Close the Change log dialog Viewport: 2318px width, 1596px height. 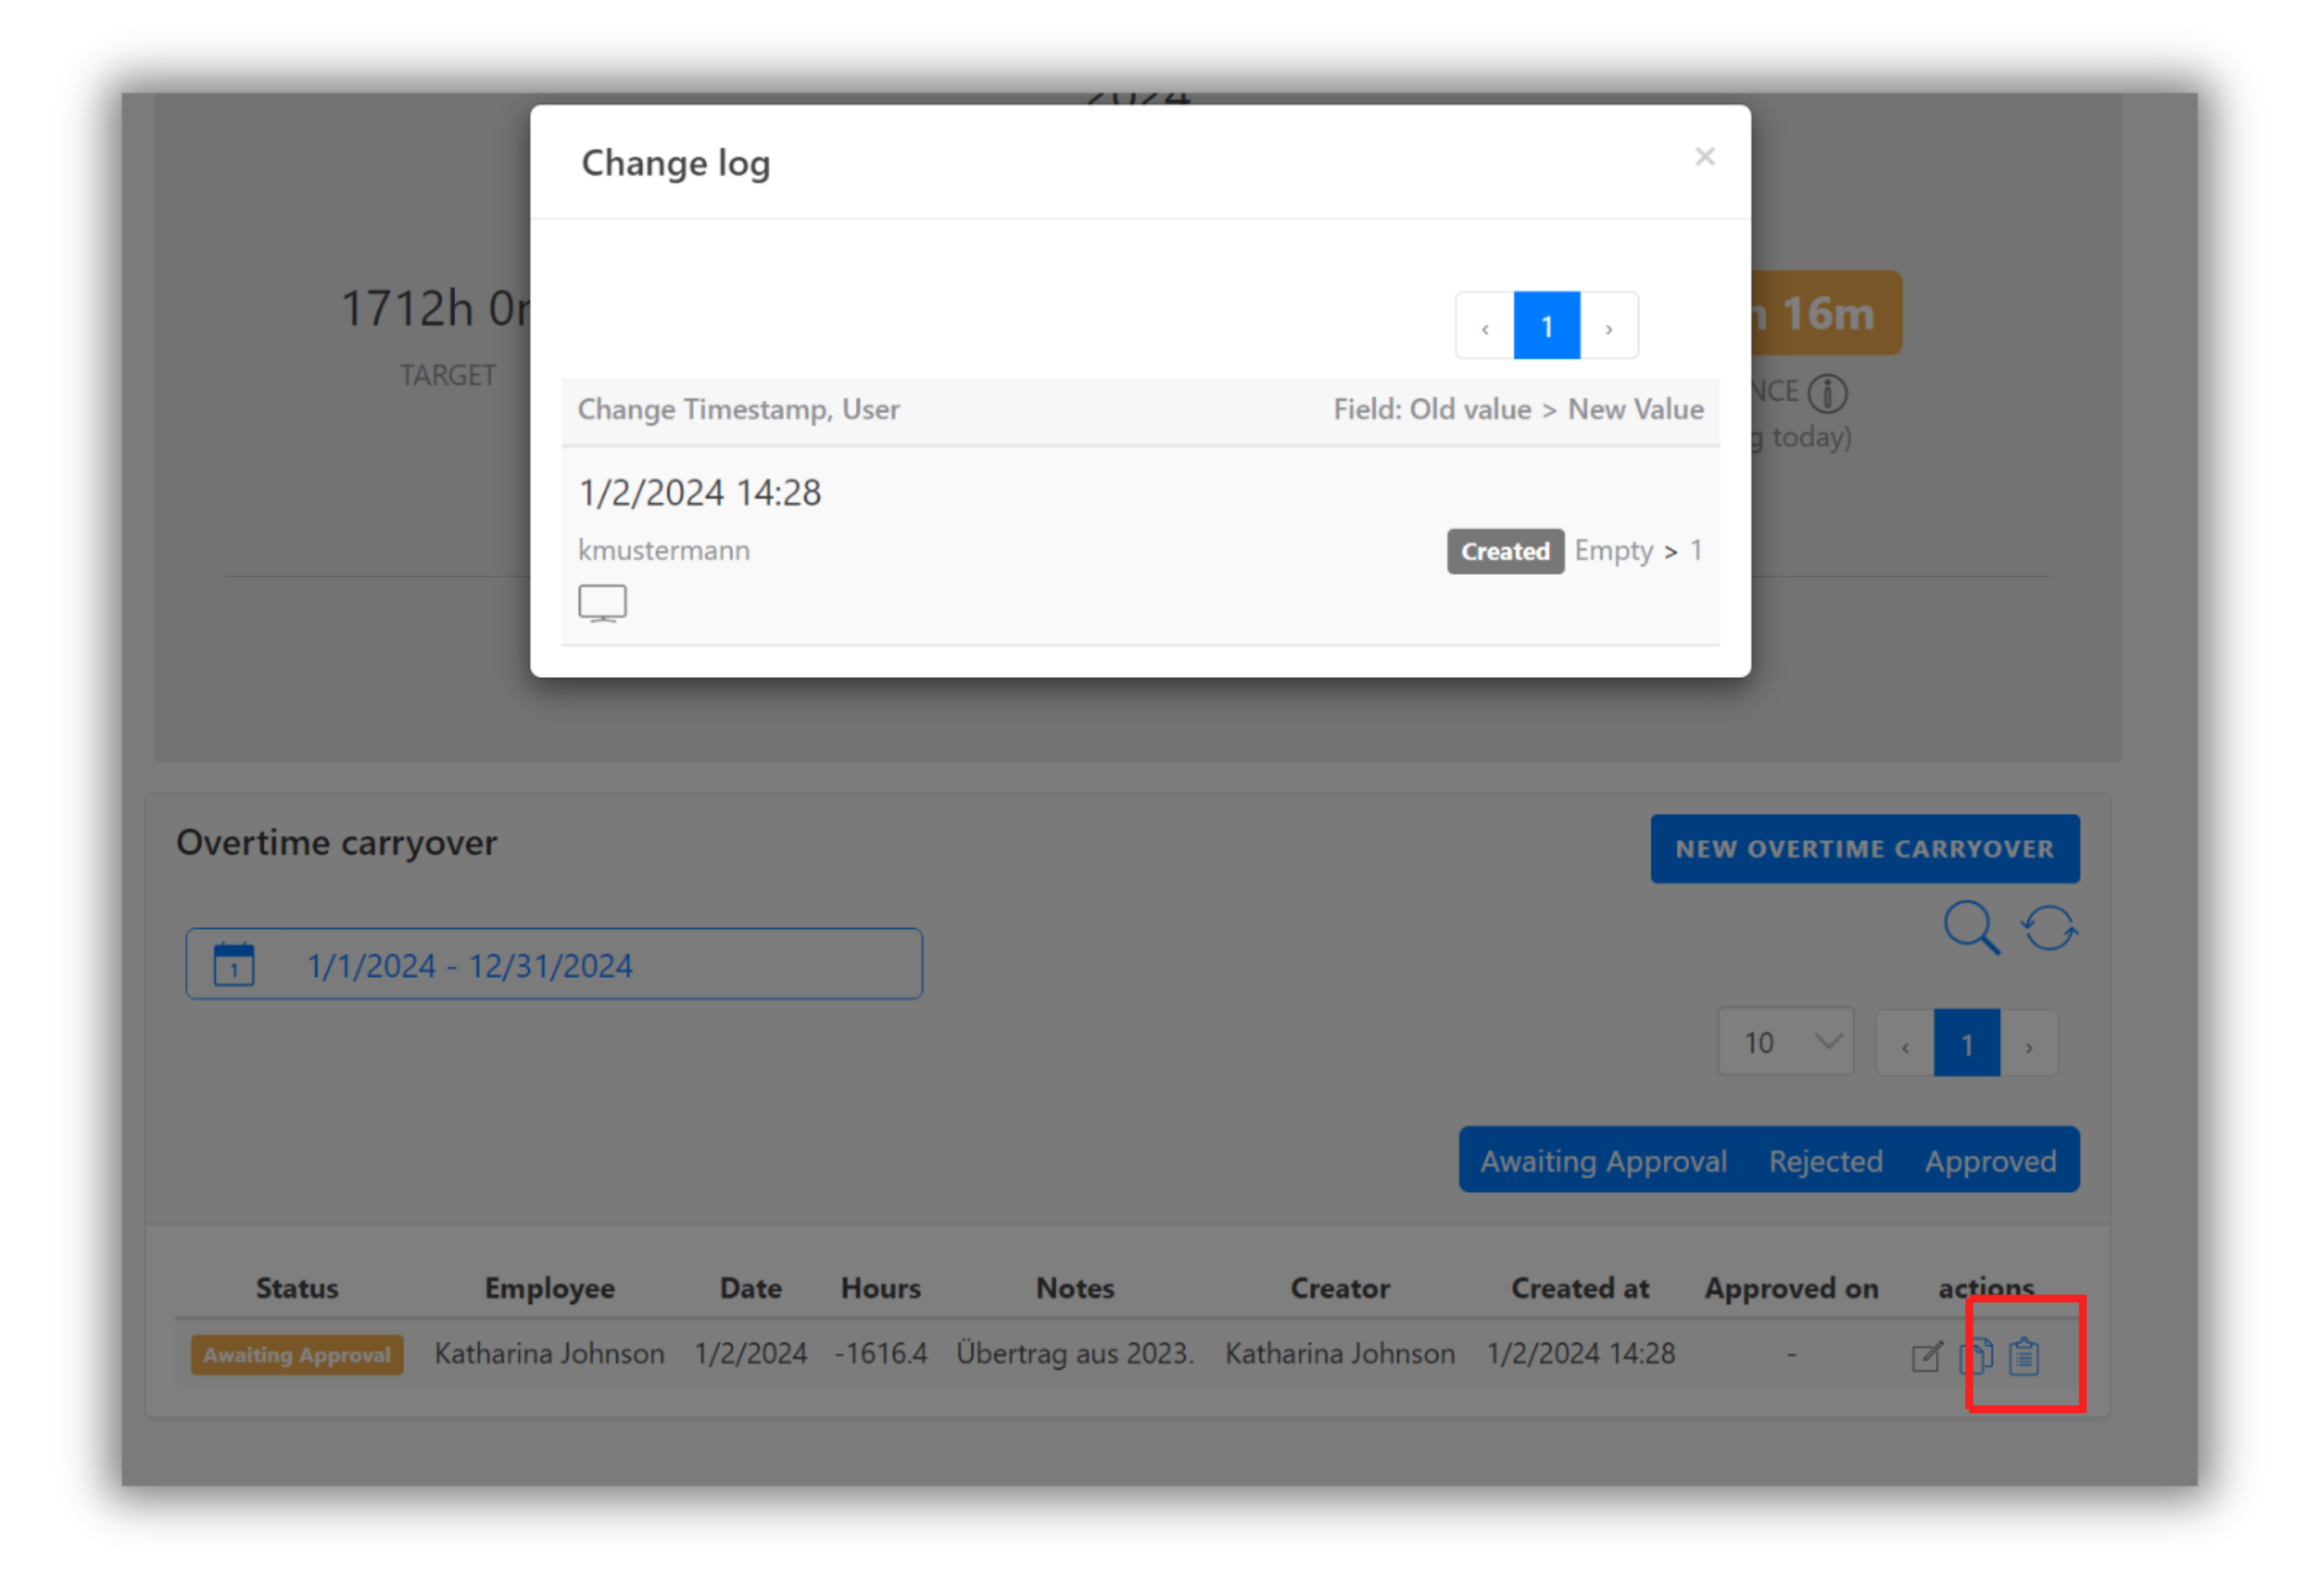coord(1704,156)
